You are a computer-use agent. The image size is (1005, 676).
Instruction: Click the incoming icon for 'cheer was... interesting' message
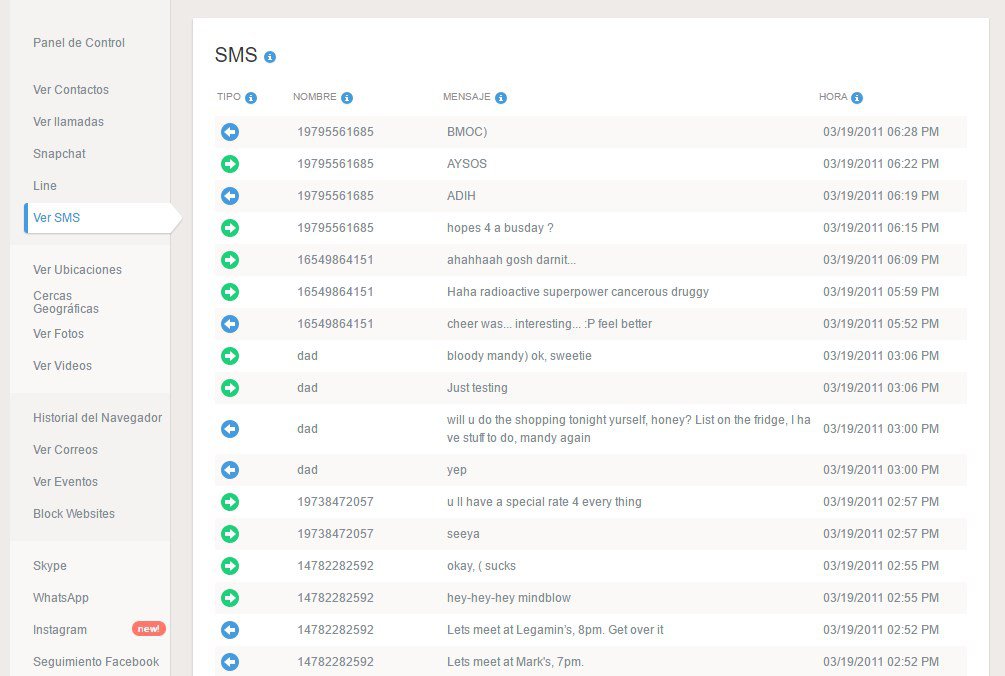pyautogui.click(x=230, y=324)
